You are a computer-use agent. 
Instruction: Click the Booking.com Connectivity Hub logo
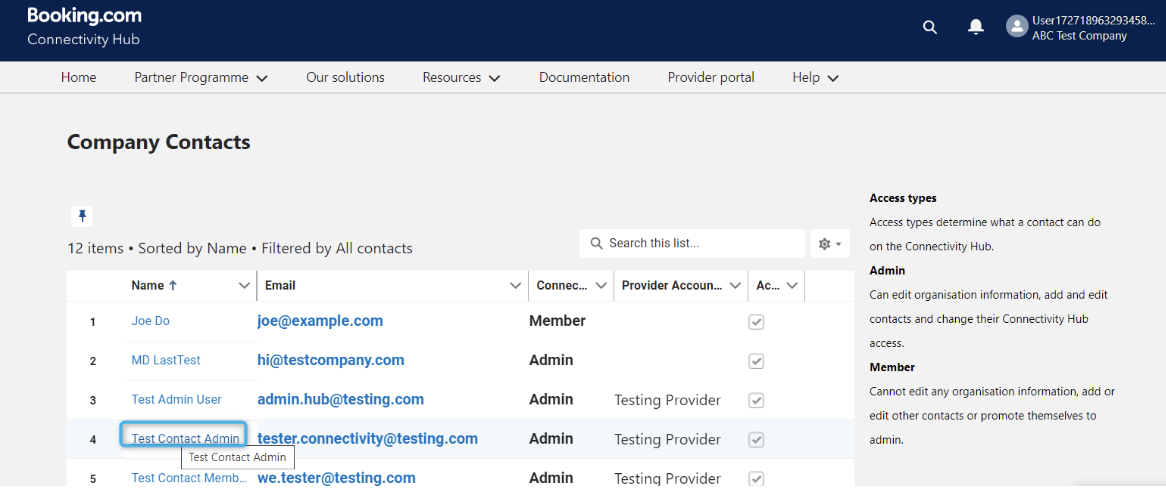tap(84, 27)
